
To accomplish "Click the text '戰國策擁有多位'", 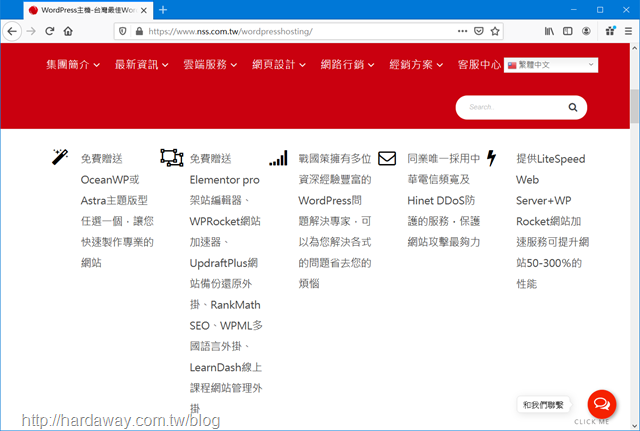I will pyautogui.click(x=335, y=159).
